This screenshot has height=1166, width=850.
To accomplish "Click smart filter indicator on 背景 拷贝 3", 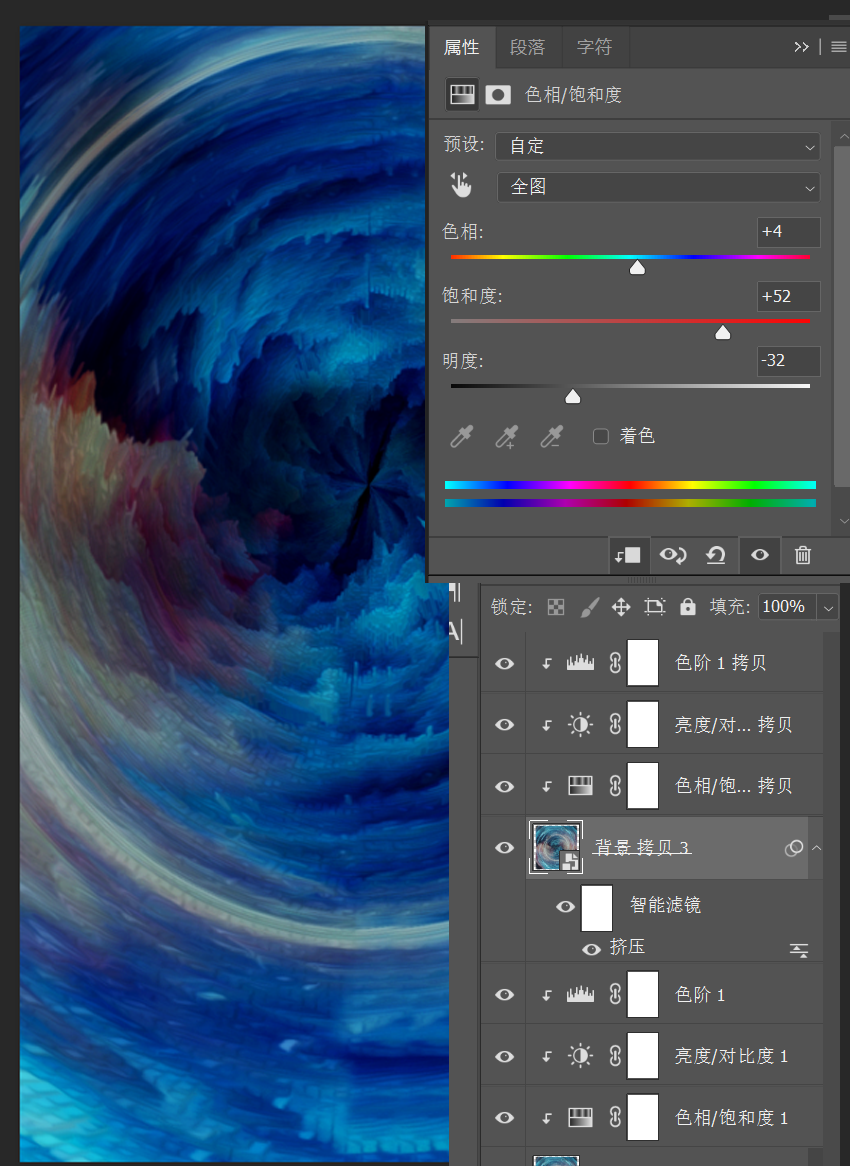I will [793, 848].
